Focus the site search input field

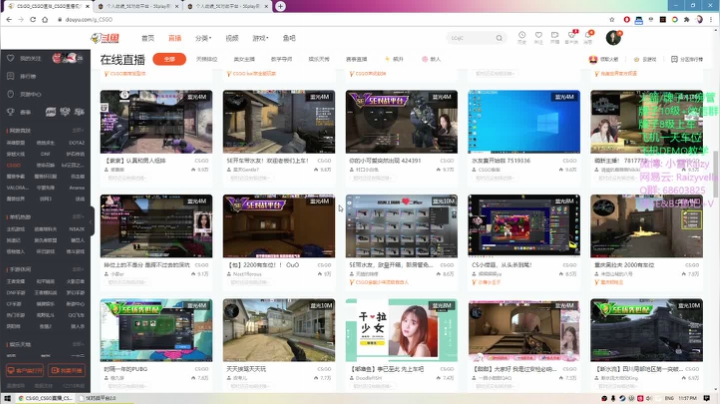pos(471,38)
